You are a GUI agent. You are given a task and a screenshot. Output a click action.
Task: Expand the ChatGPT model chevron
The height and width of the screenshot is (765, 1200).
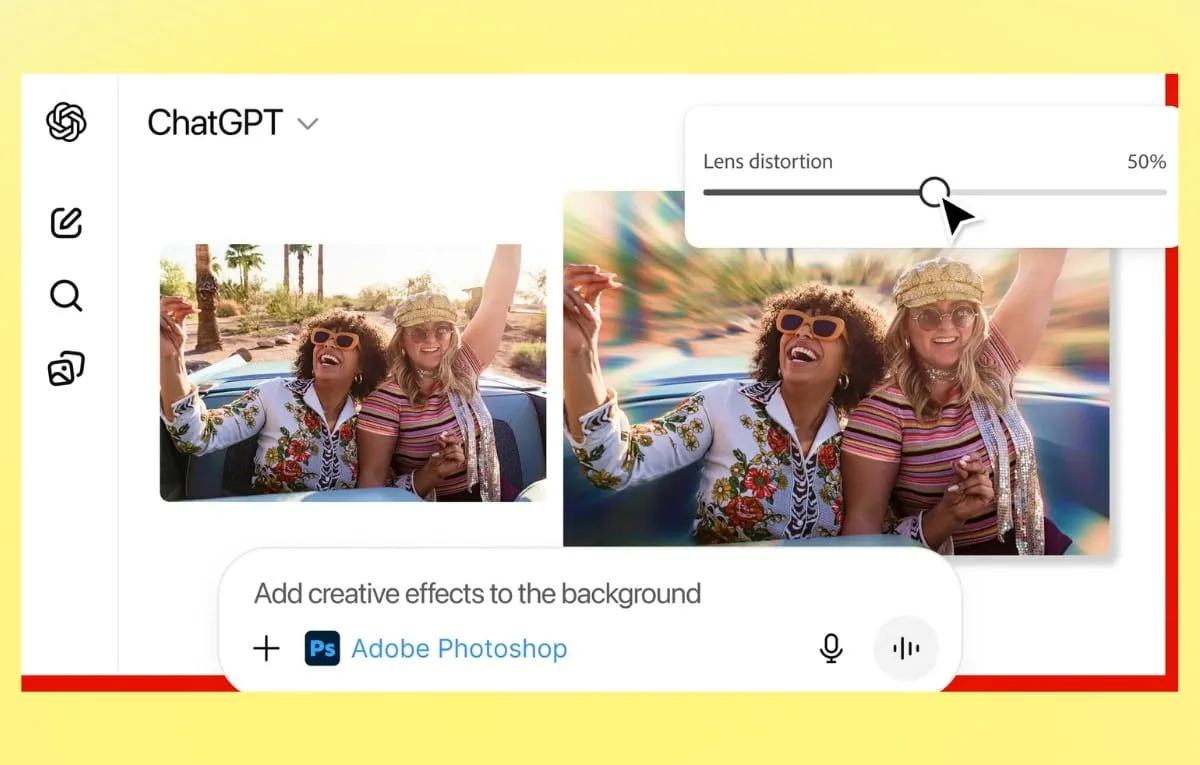(x=308, y=124)
